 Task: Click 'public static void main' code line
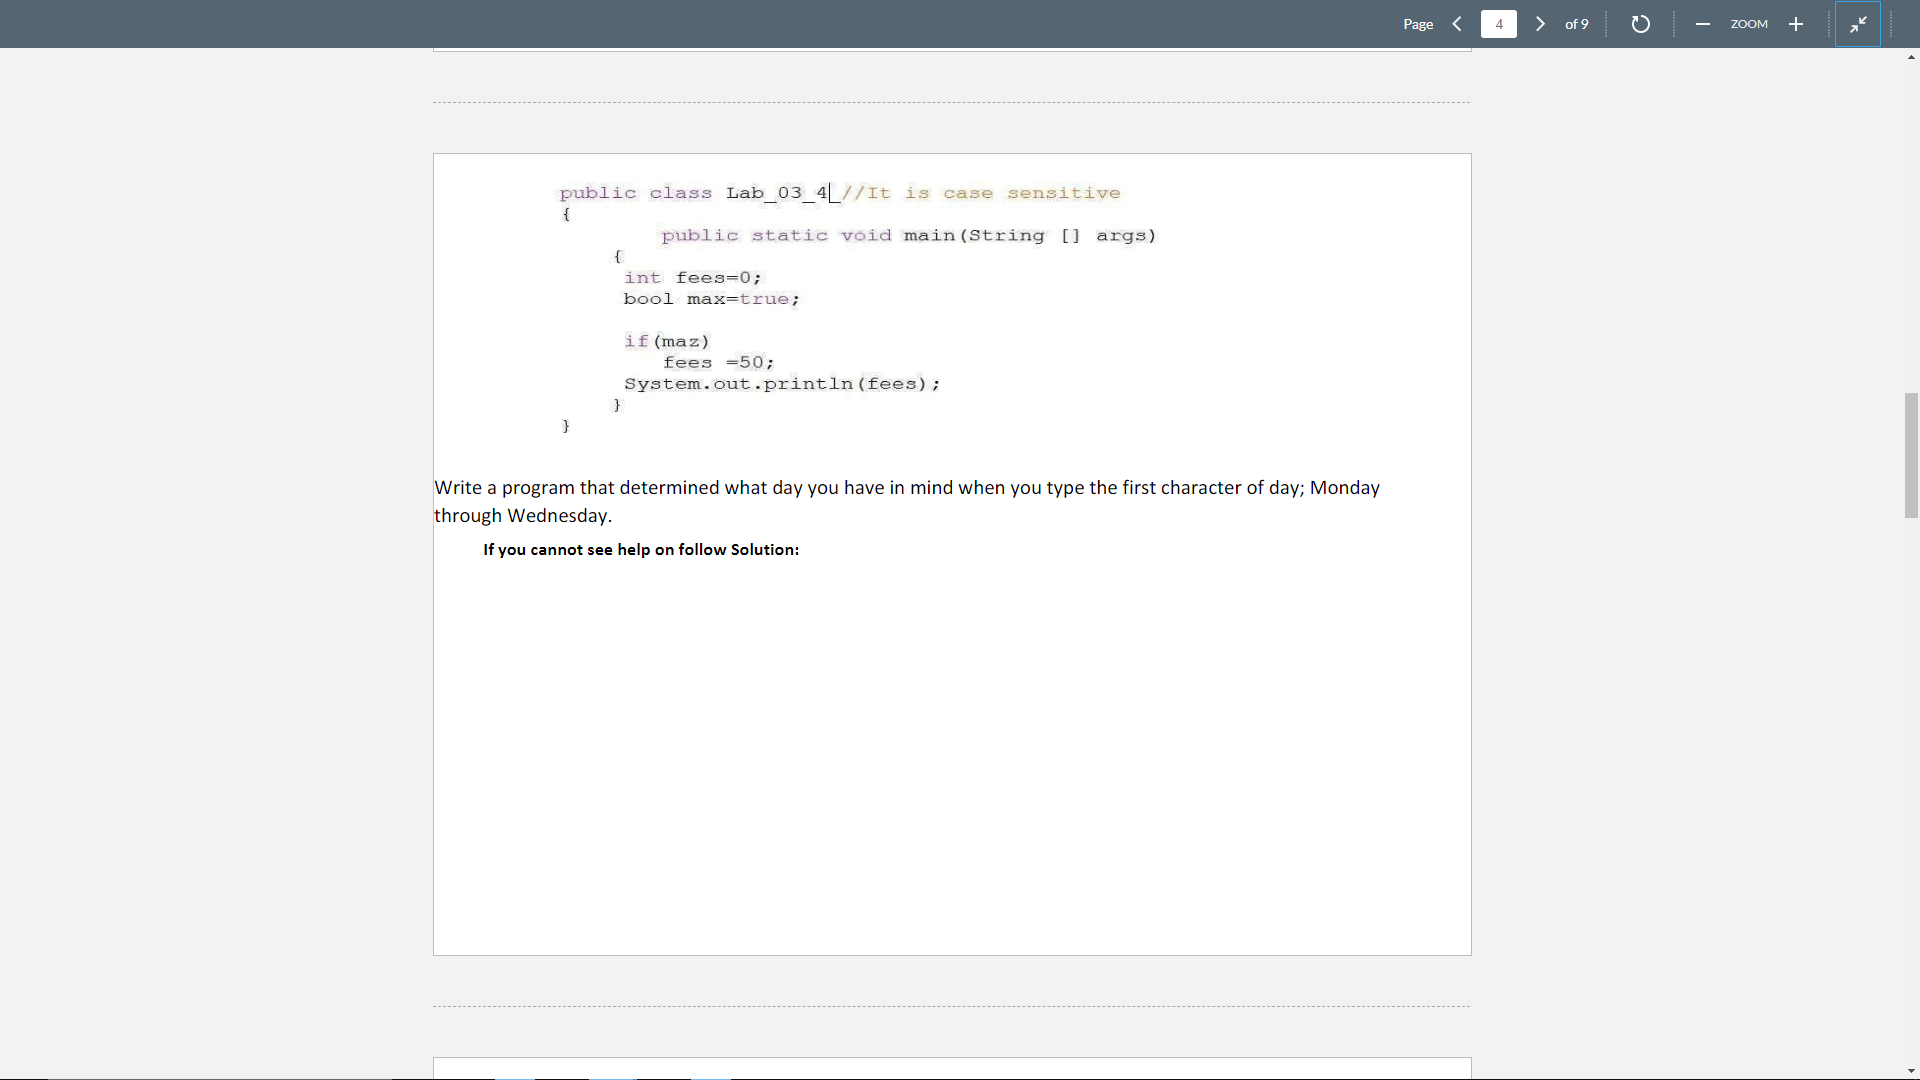click(x=908, y=235)
